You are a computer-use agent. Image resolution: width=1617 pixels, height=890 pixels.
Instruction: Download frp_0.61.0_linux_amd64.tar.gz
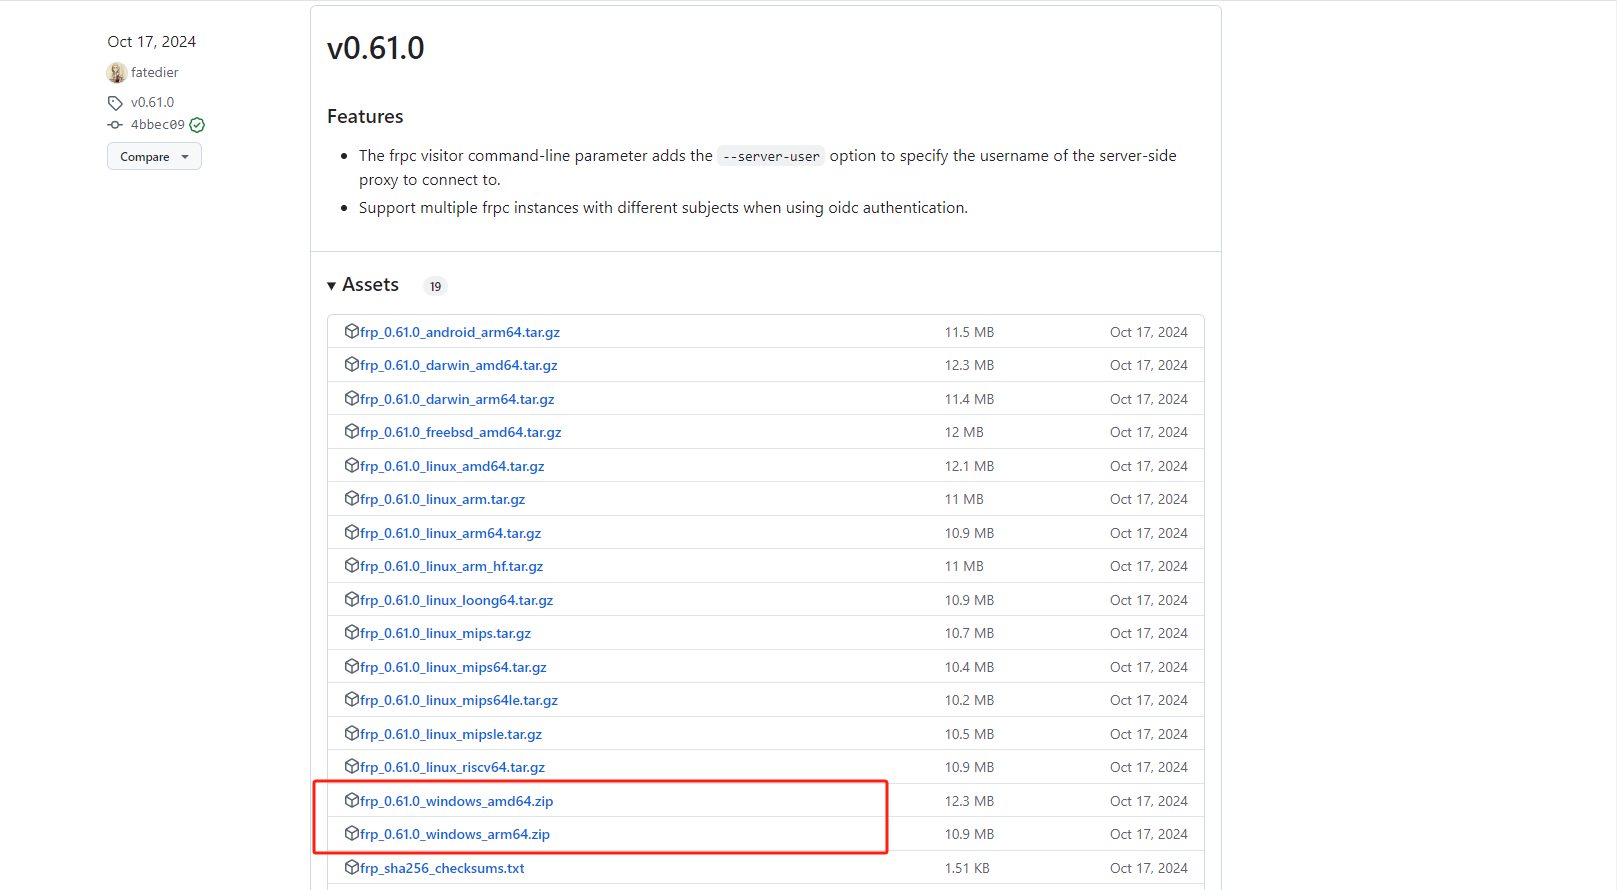coord(452,466)
